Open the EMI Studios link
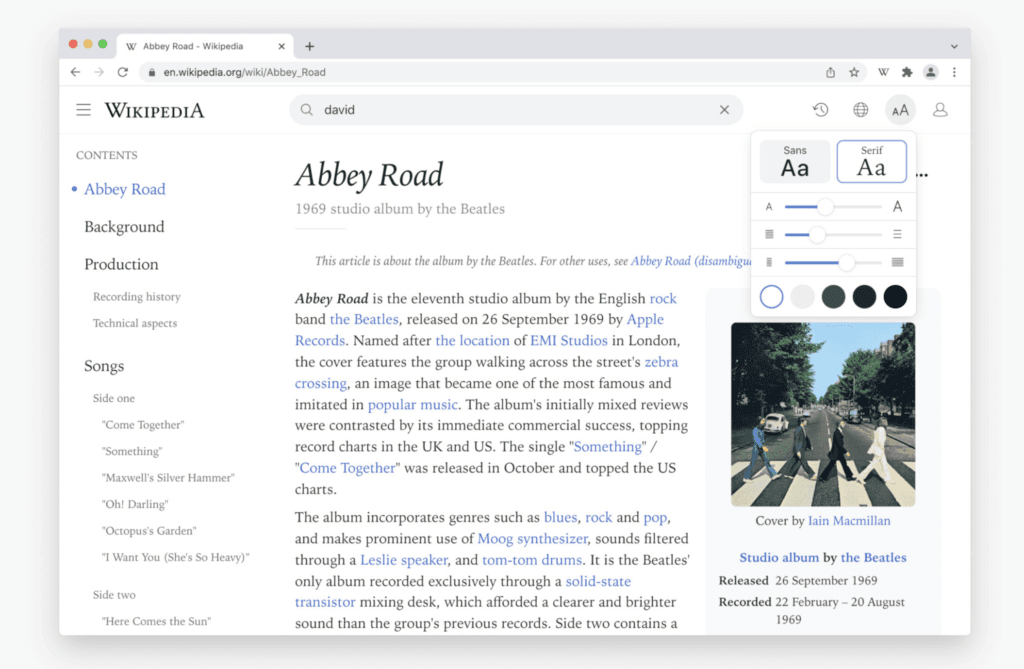Viewport: 1024px width, 669px height. (x=569, y=341)
